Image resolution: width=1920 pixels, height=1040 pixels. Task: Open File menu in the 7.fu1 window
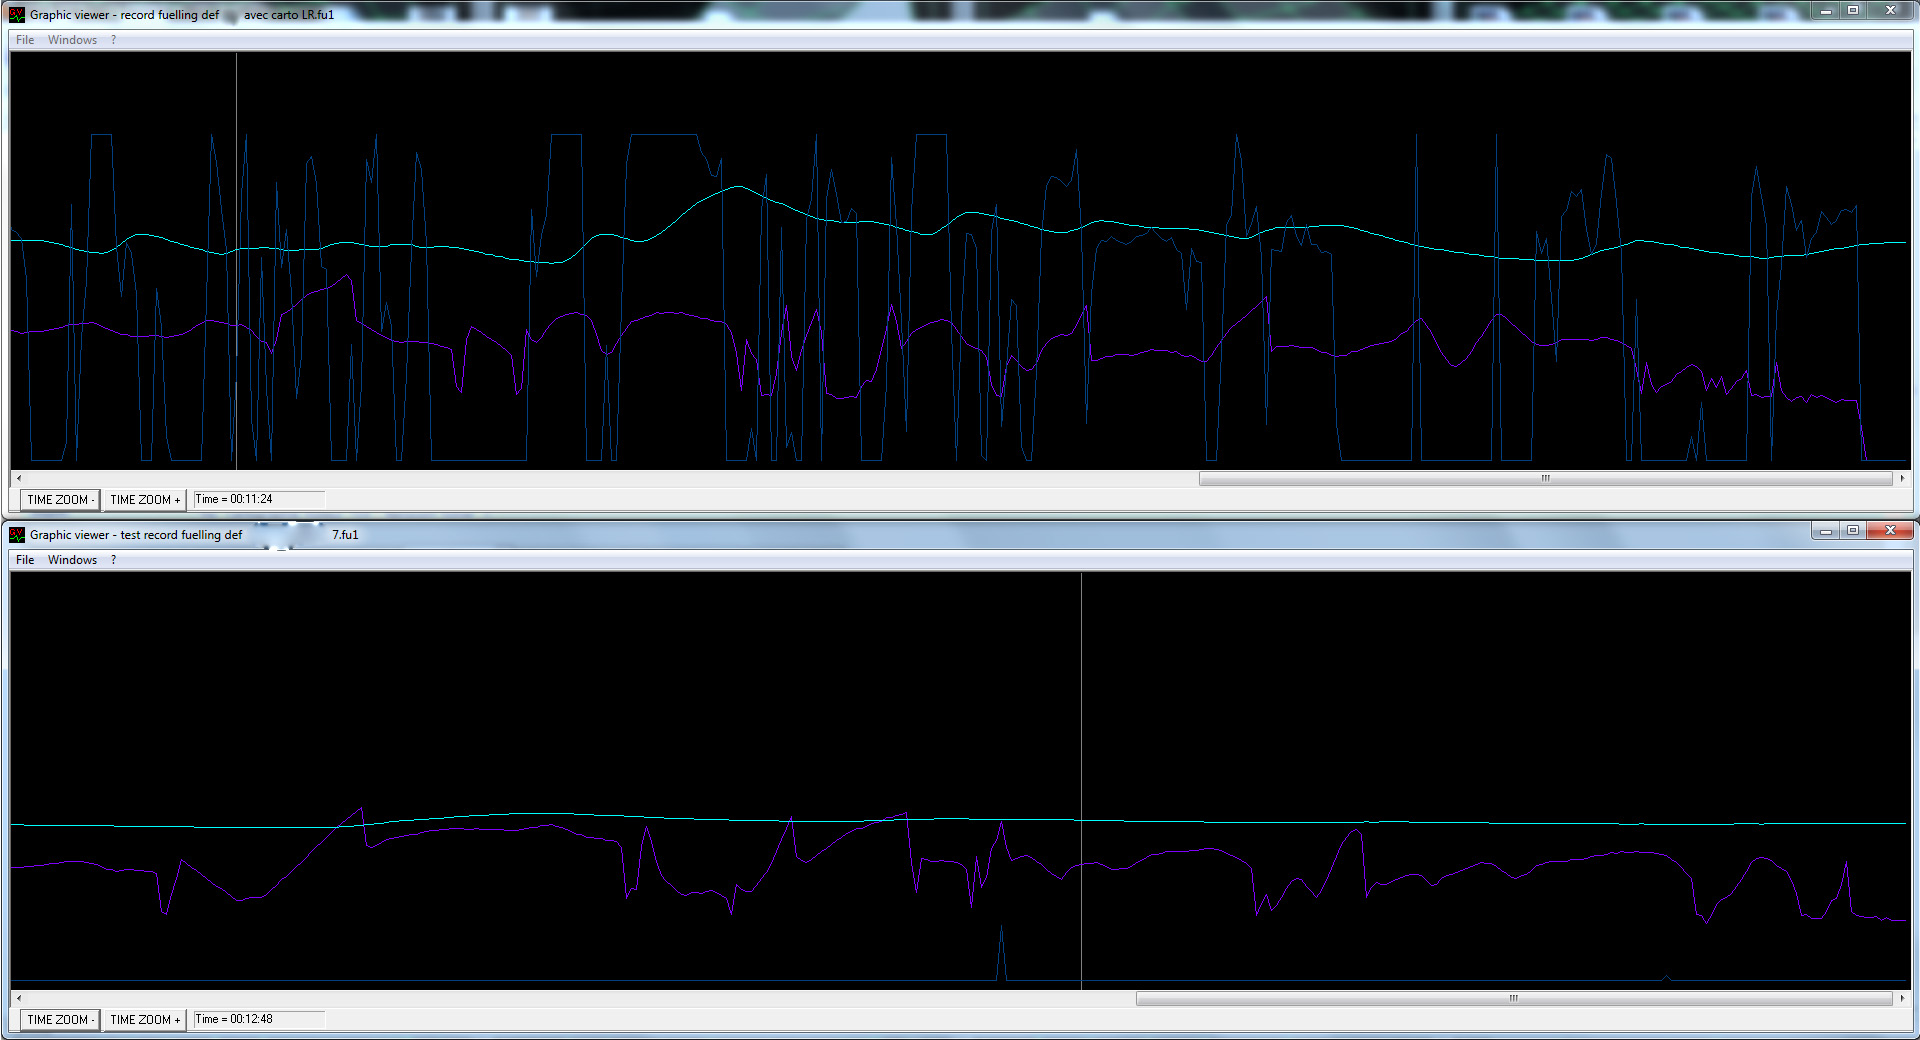(25, 560)
